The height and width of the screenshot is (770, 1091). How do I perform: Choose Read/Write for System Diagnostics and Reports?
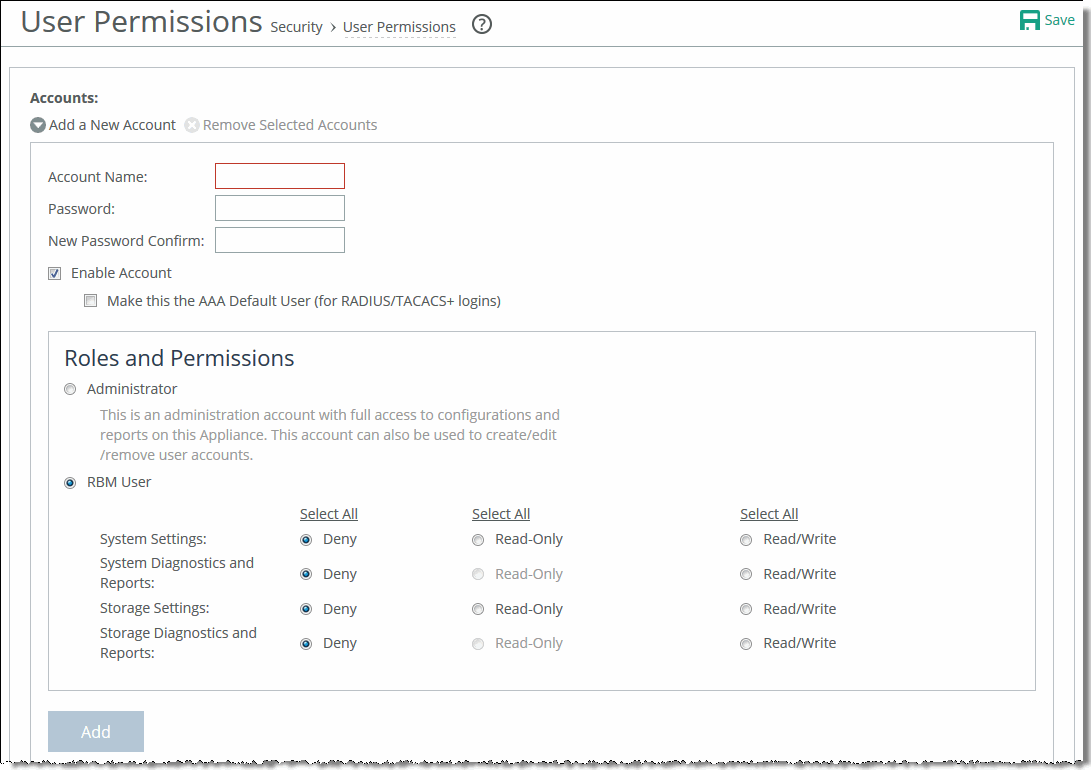coord(745,573)
